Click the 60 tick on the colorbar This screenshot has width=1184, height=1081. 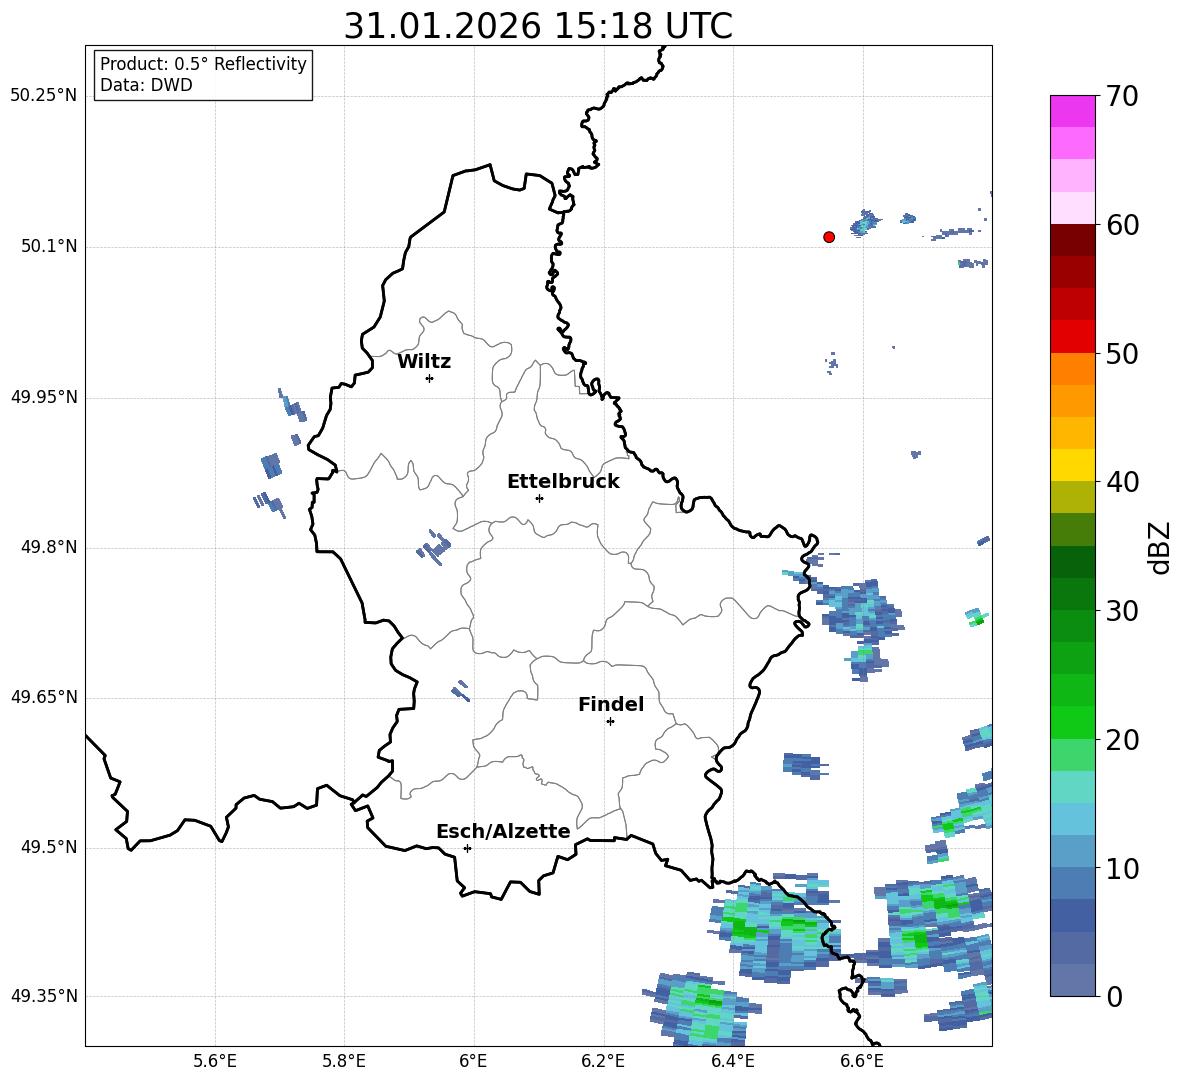click(x=1121, y=225)
